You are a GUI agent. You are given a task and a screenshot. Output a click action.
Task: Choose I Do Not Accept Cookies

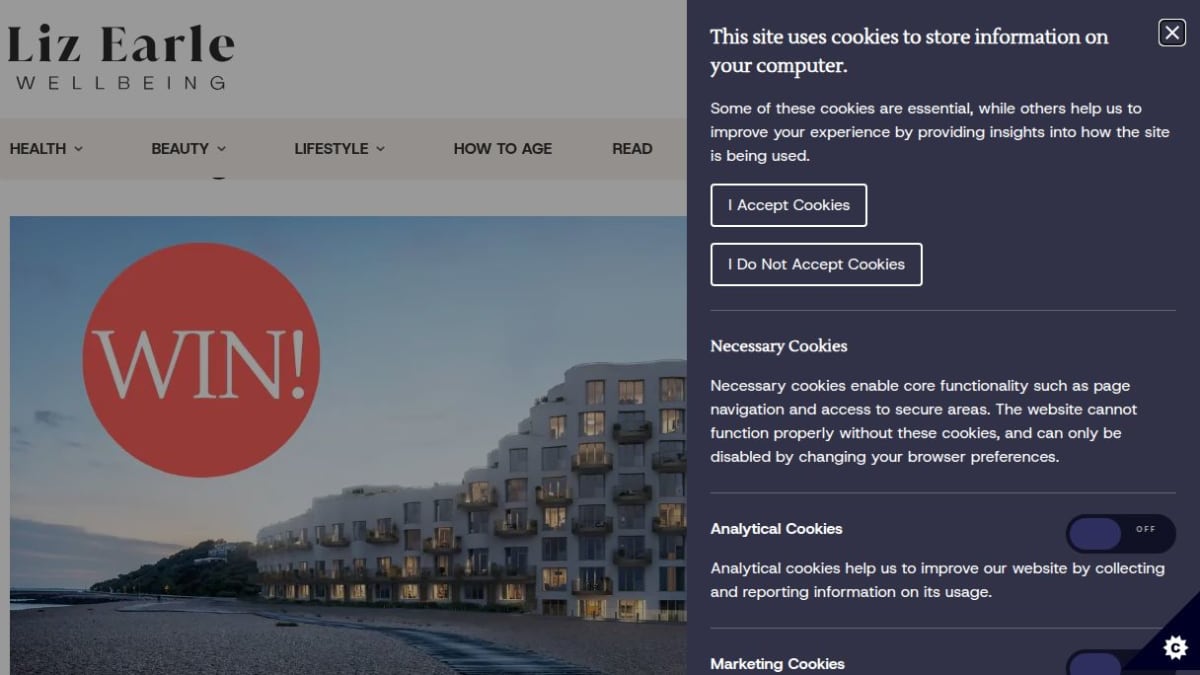[x=816, y=264]
